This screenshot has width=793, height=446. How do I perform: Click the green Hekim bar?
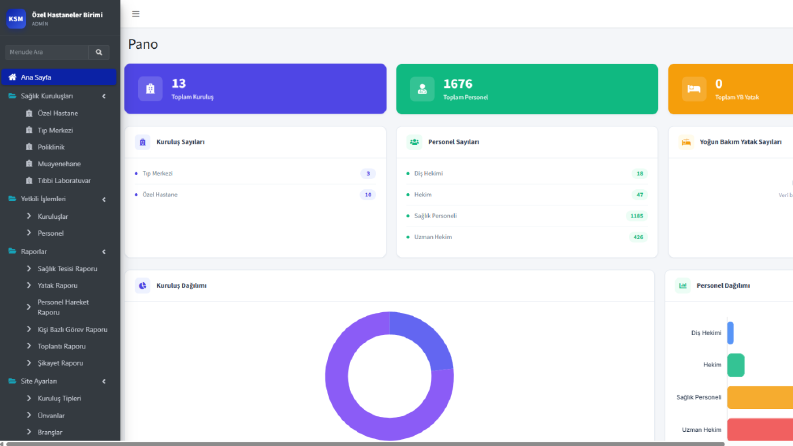(x=736, y=365)
